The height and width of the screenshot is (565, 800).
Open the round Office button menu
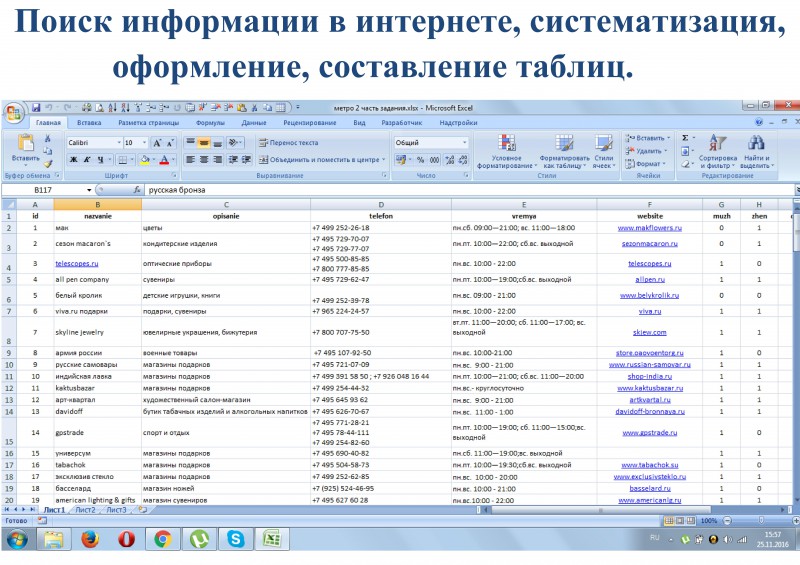pos(13,113)
